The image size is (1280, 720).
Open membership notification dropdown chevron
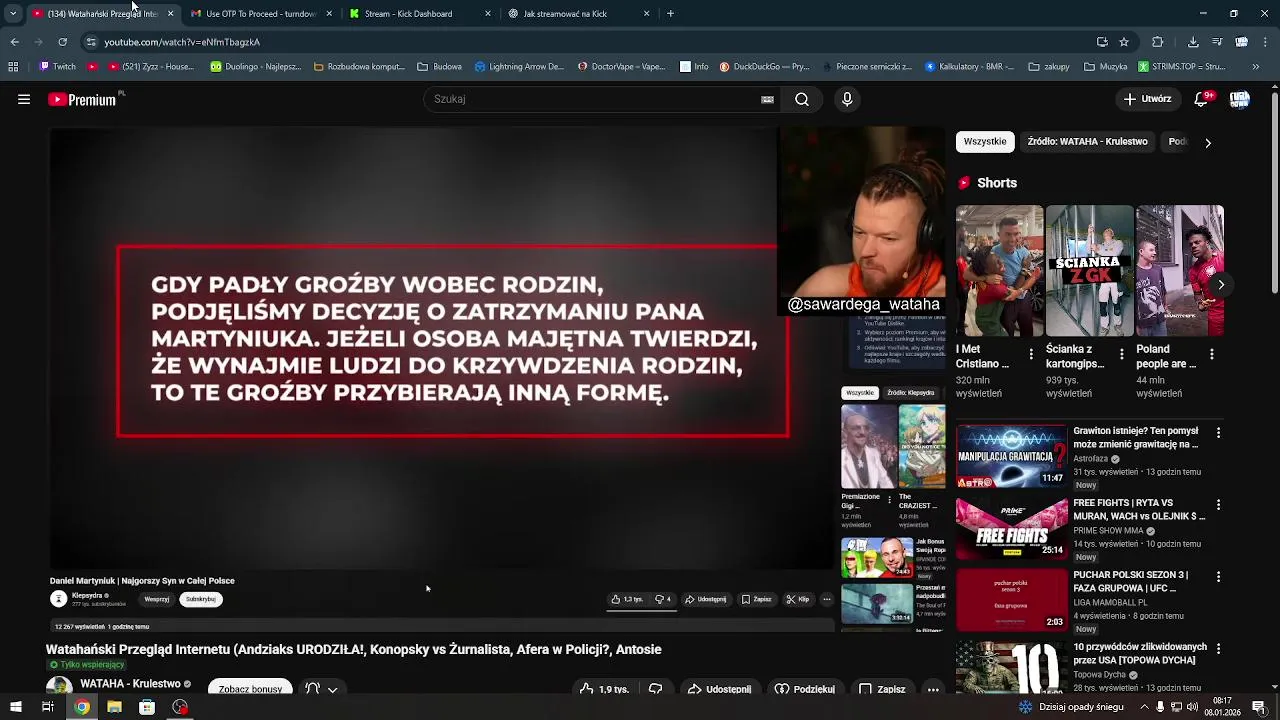(332, 689)
